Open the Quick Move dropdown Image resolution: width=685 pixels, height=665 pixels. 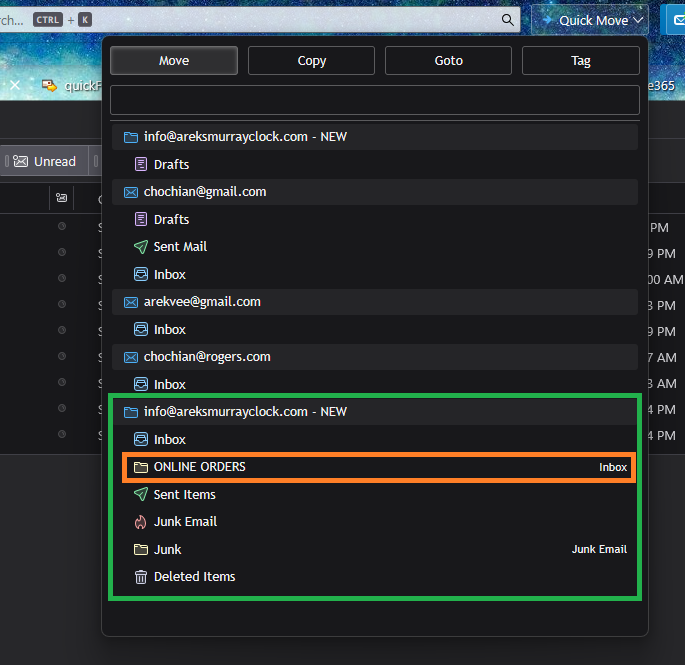[590, 20]
